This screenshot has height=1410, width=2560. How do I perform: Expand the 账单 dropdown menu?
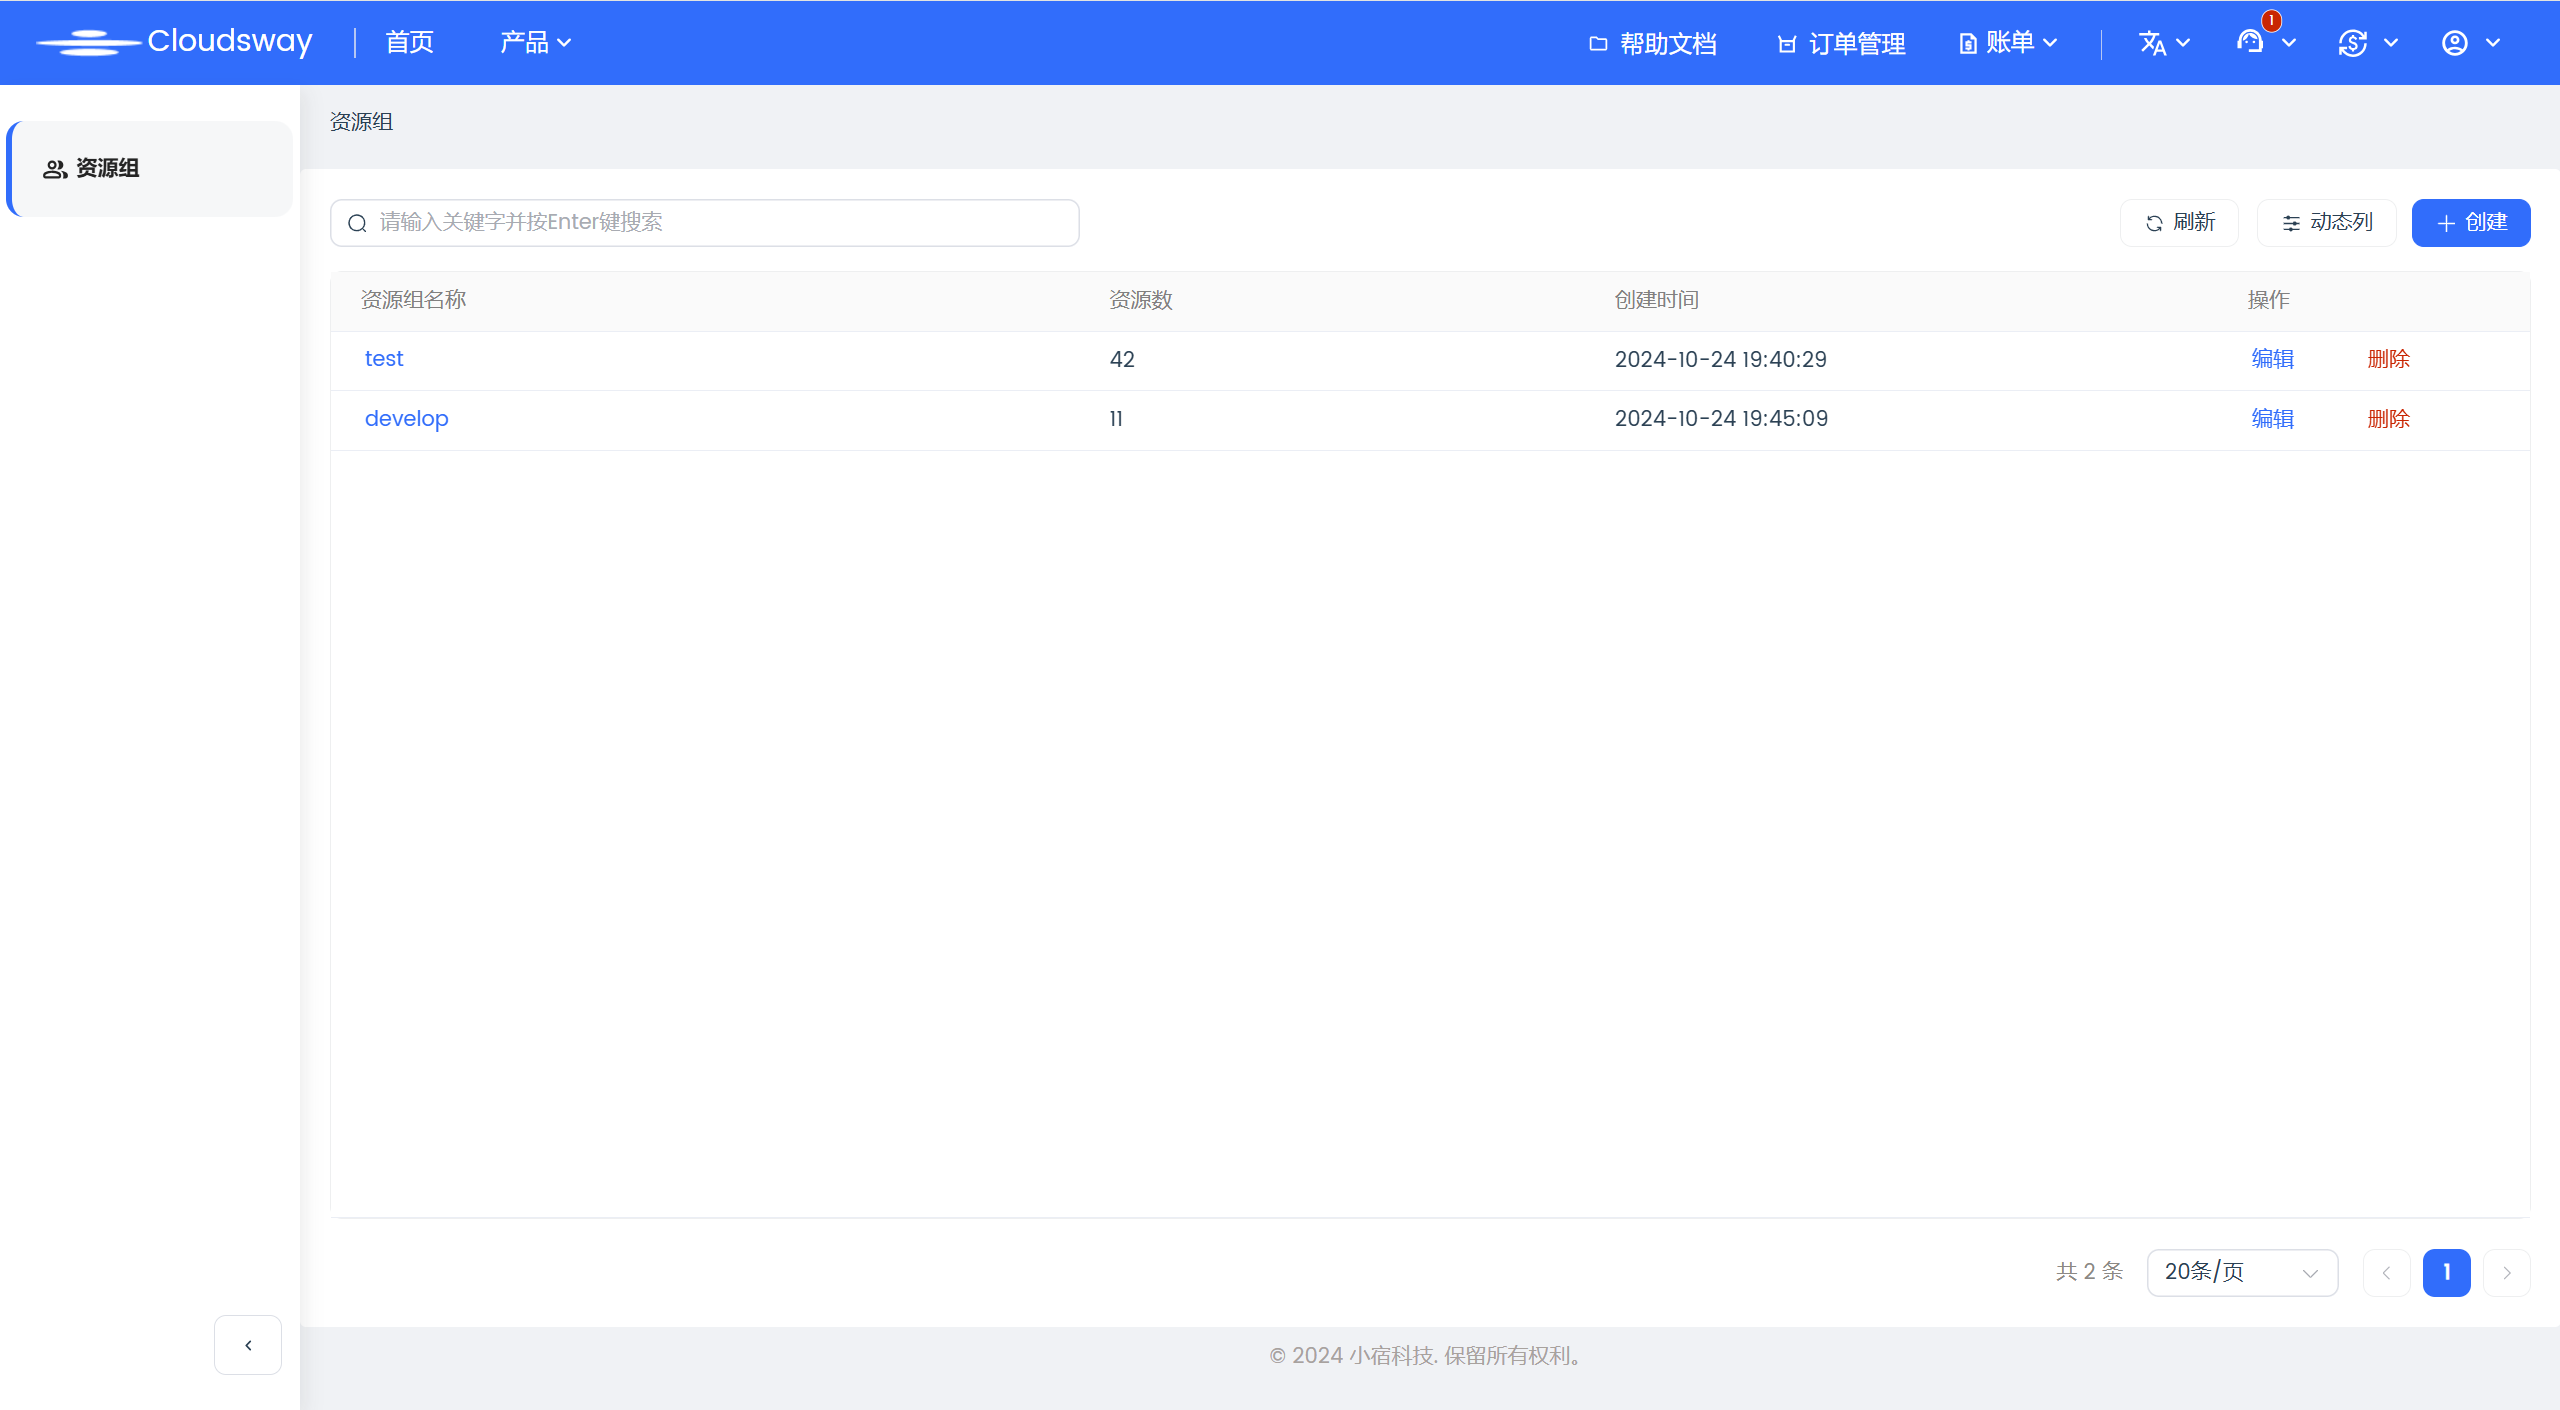(2008, 43)
